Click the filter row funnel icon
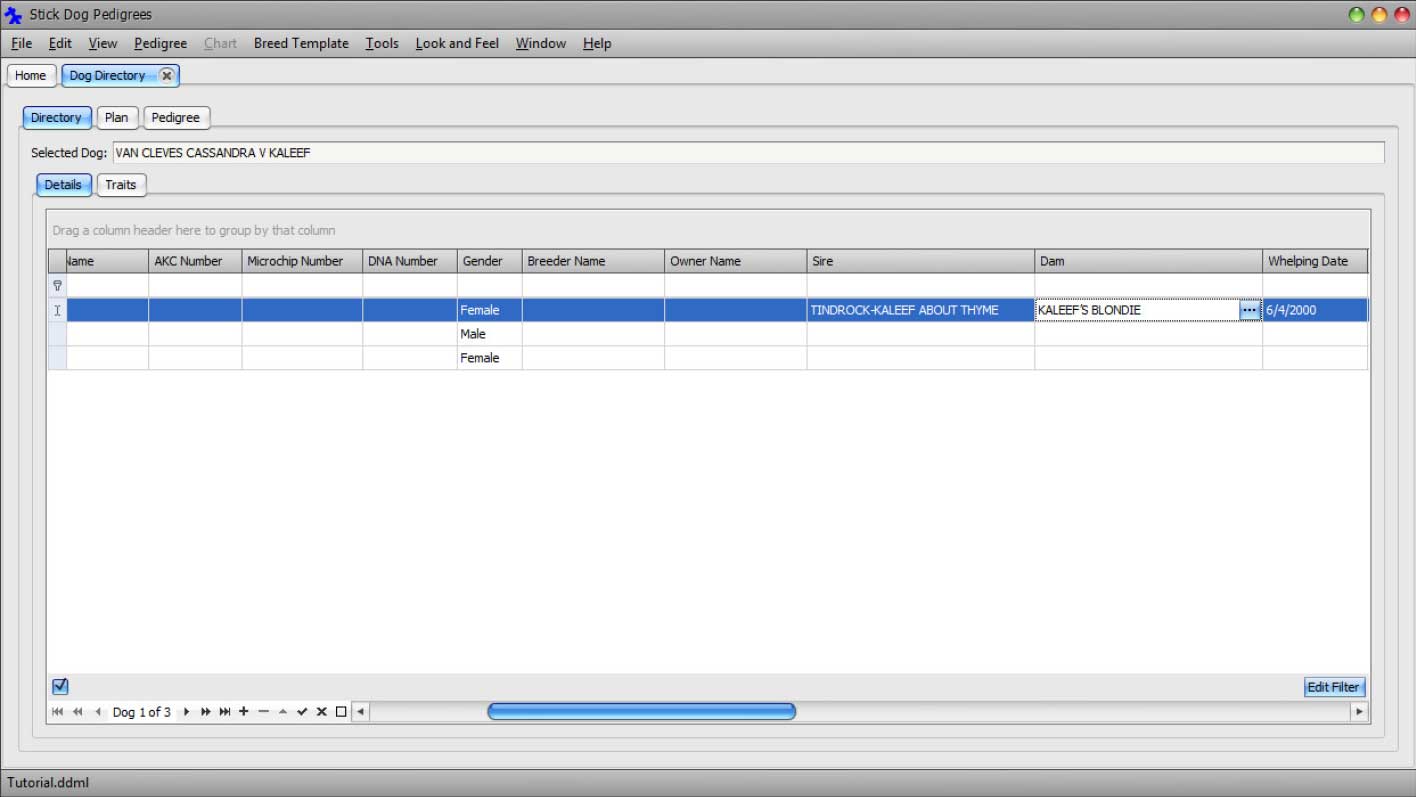This screenshot has height=797, width=1416. pos(57,286)
